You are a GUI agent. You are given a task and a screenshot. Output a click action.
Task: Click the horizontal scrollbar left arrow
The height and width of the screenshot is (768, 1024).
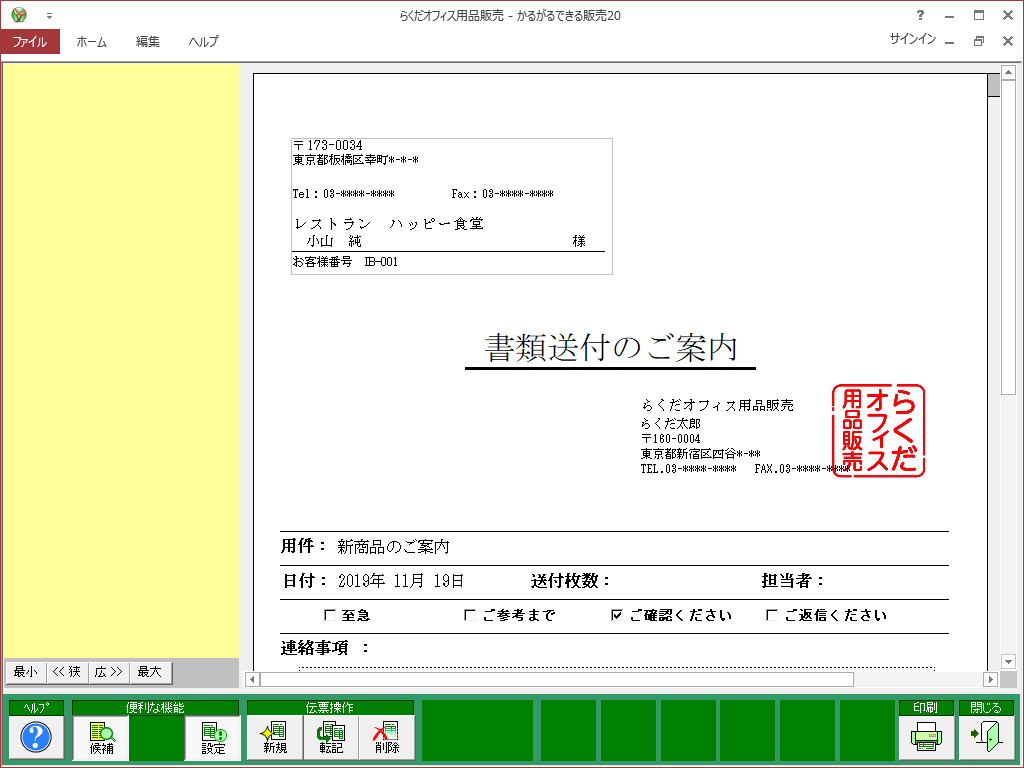252,679
